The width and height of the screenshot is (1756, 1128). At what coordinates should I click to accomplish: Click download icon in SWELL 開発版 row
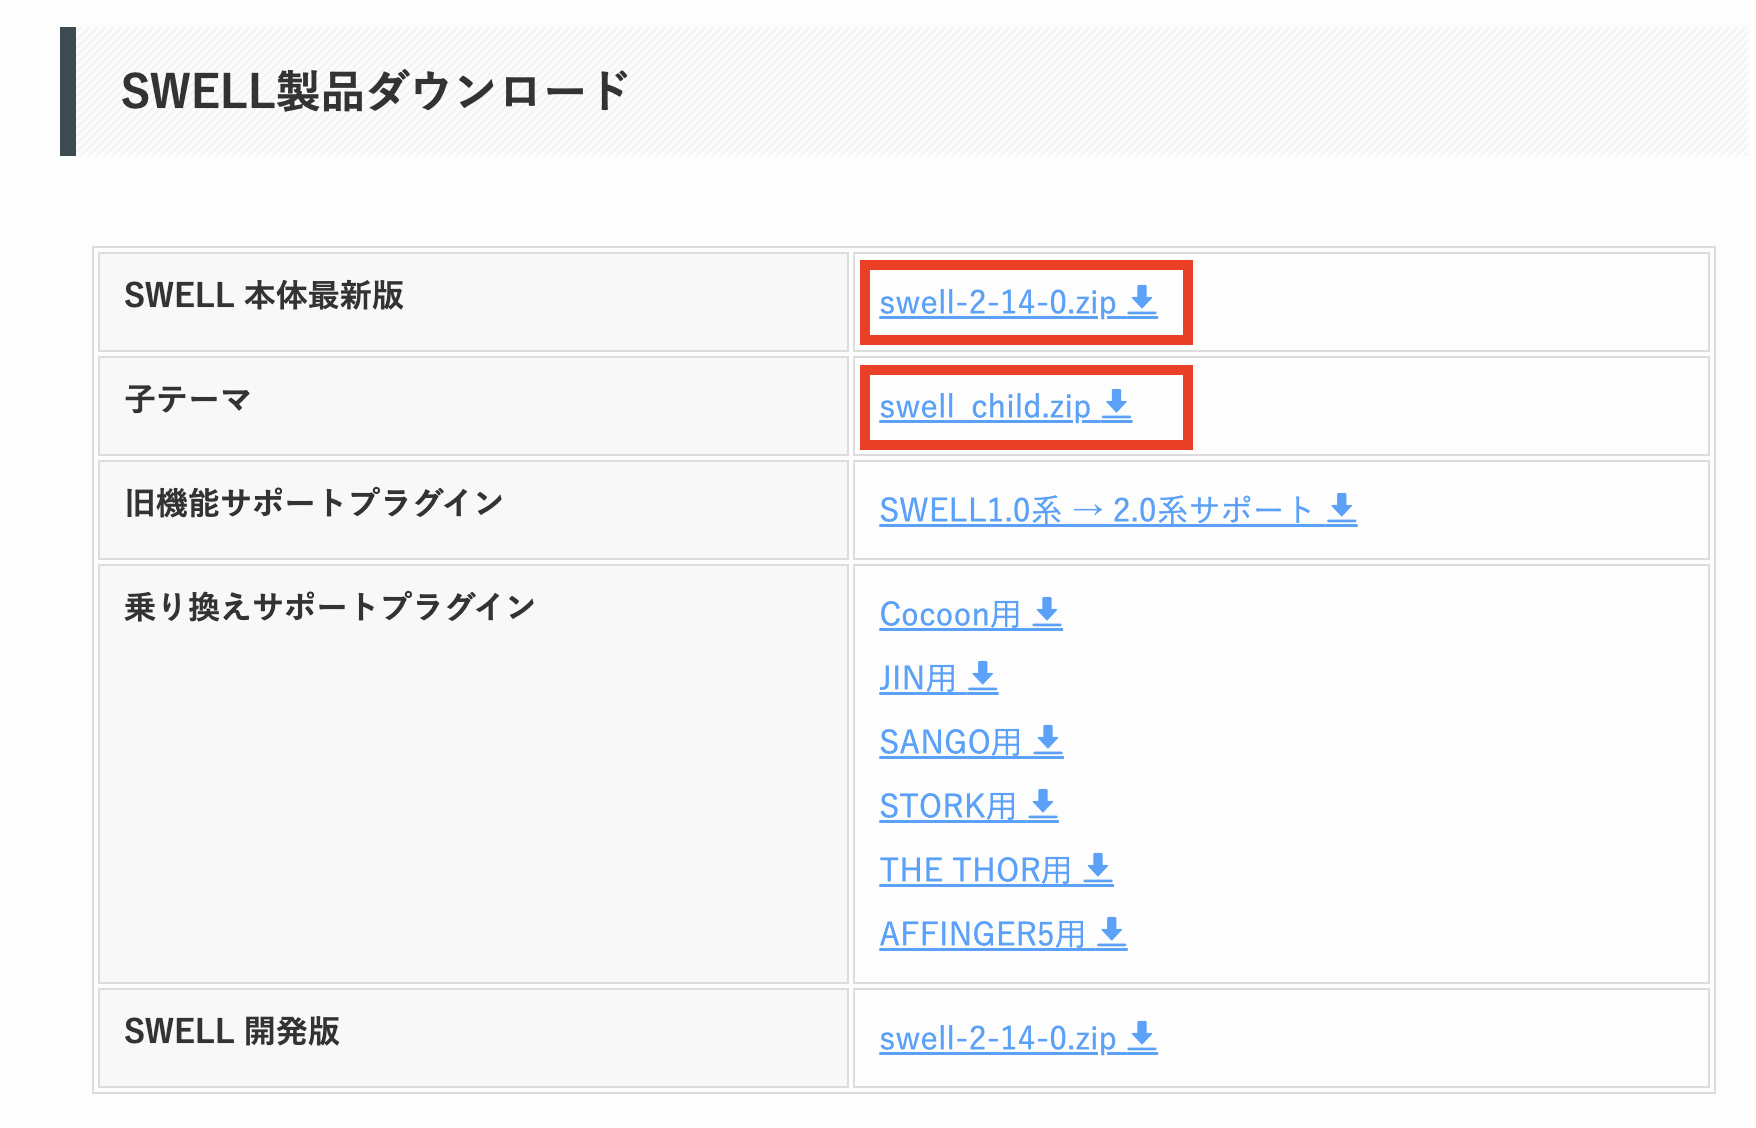click(1142, 1036)
